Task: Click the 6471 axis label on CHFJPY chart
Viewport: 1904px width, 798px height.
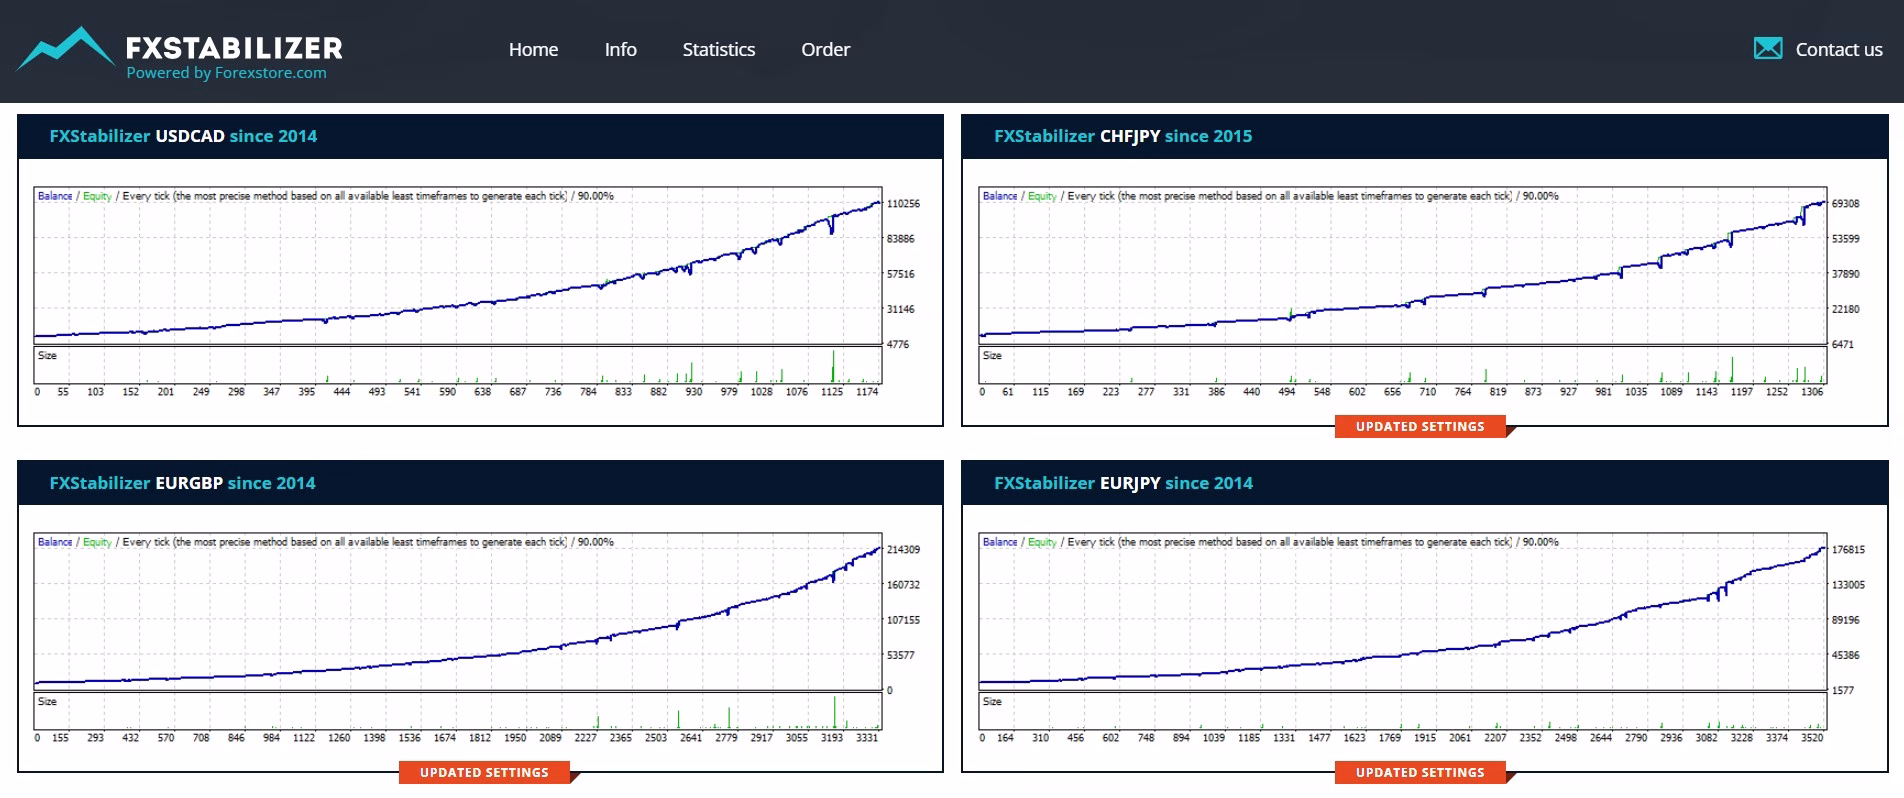Action: 1843,345
